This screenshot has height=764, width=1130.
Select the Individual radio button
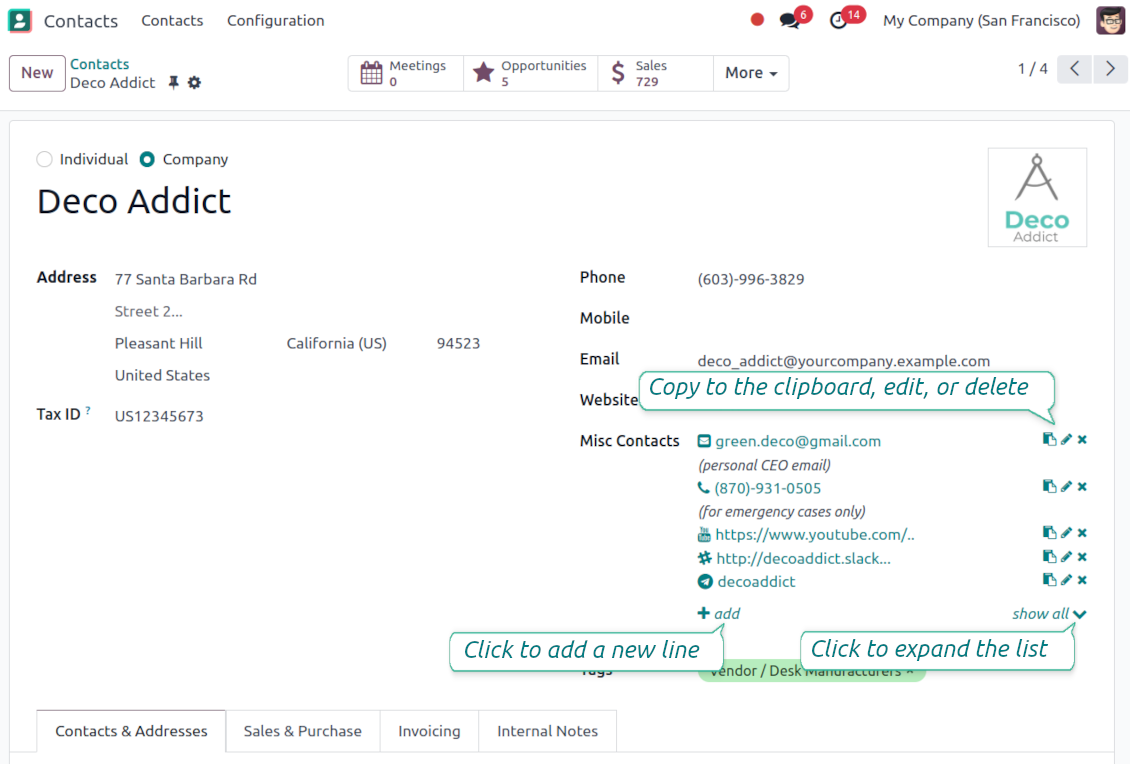coord(45,159)
